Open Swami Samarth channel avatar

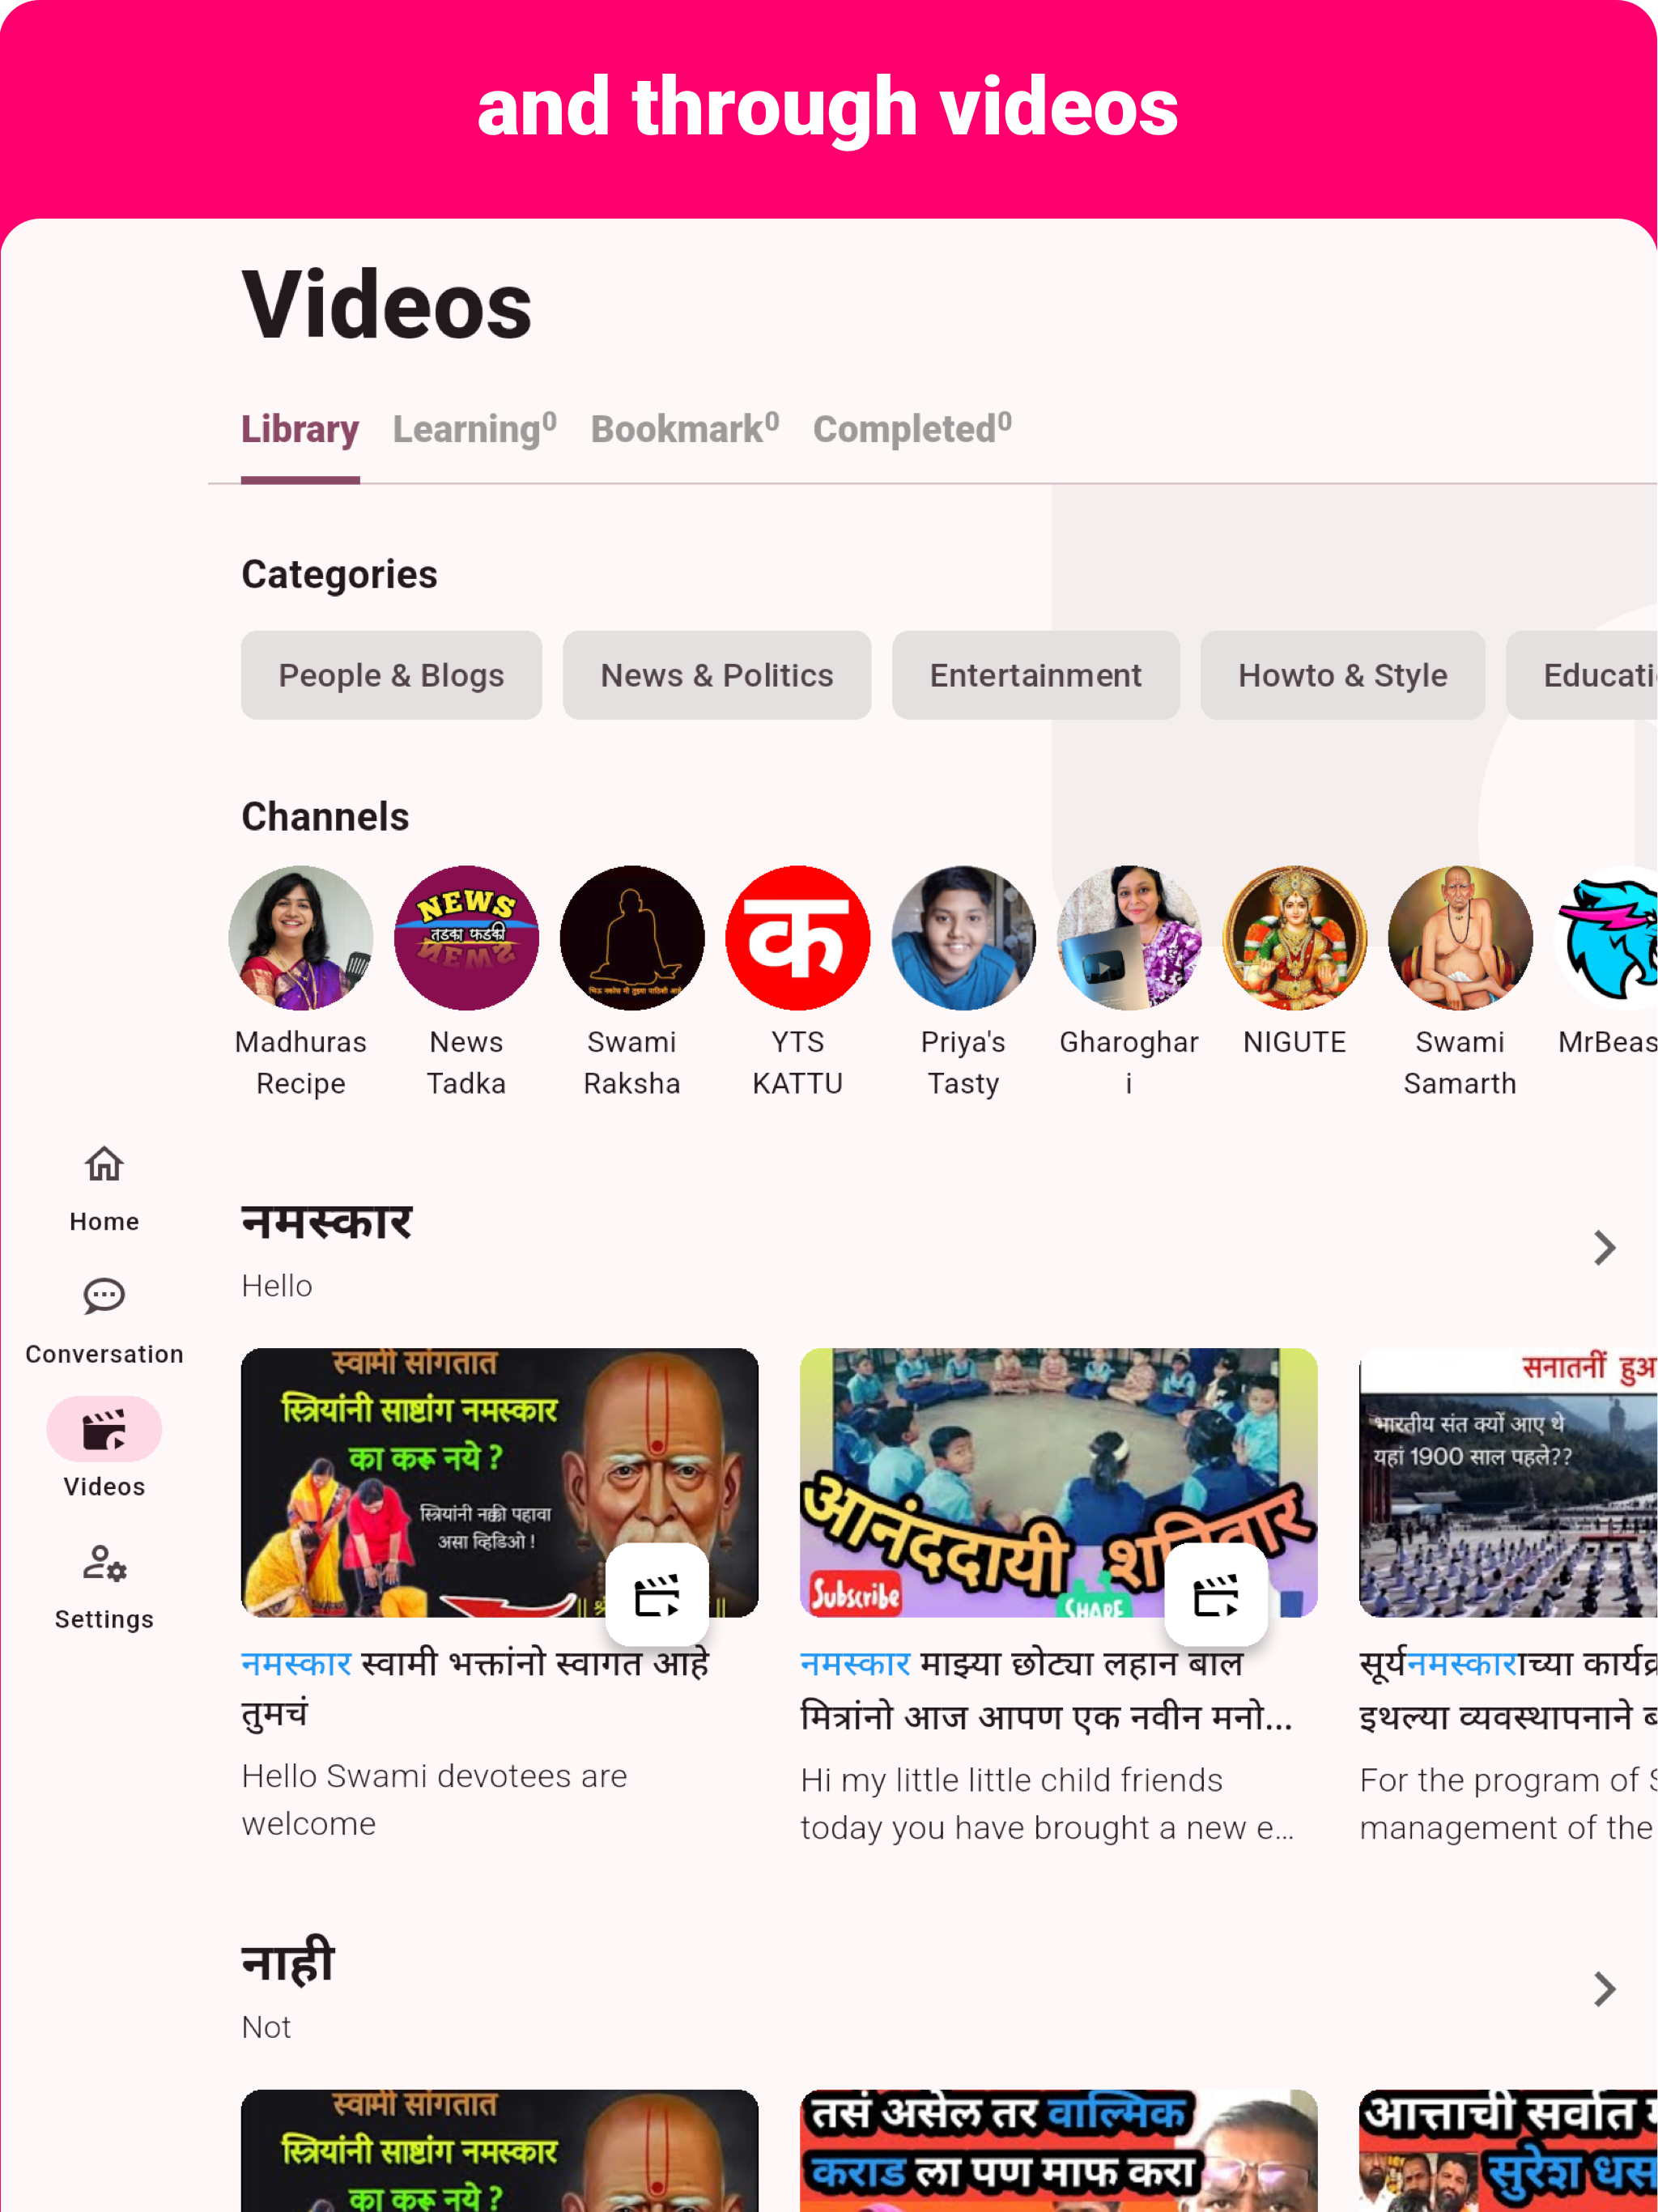(1460, 938)
